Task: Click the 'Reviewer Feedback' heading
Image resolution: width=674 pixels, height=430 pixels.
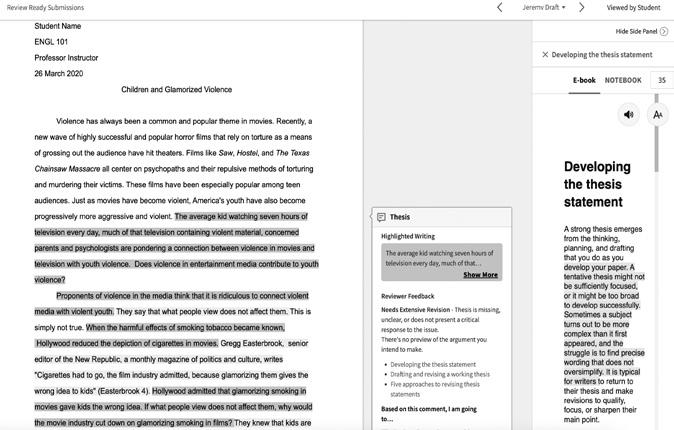Action: pos(407,296)
